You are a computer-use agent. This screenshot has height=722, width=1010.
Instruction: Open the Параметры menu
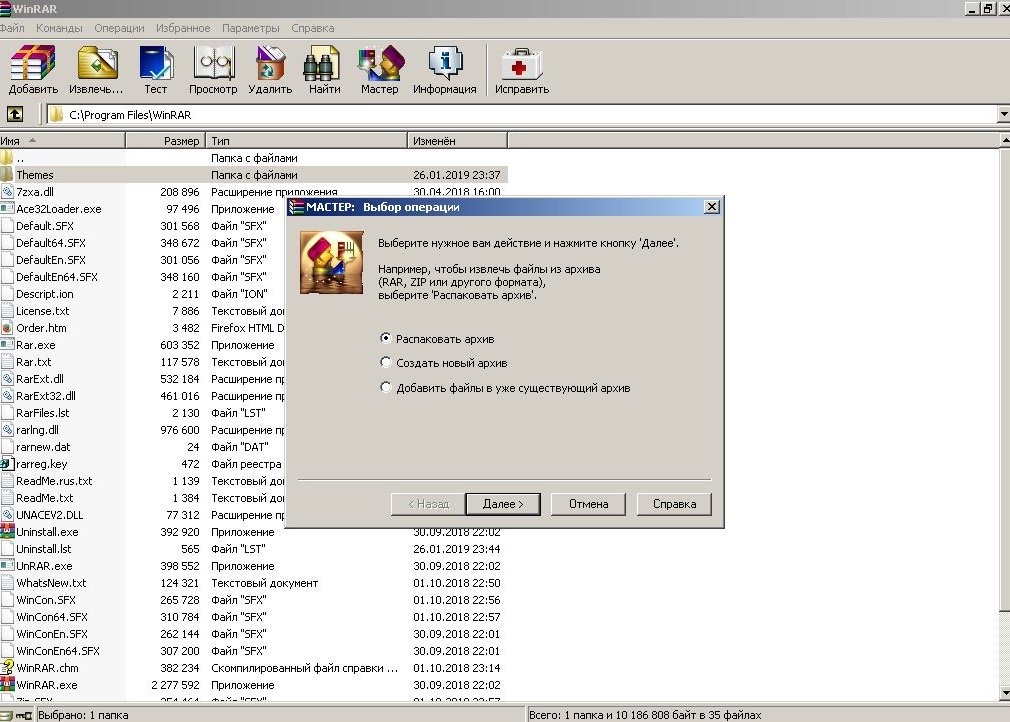pyautogui.click(x=251, y=28)
